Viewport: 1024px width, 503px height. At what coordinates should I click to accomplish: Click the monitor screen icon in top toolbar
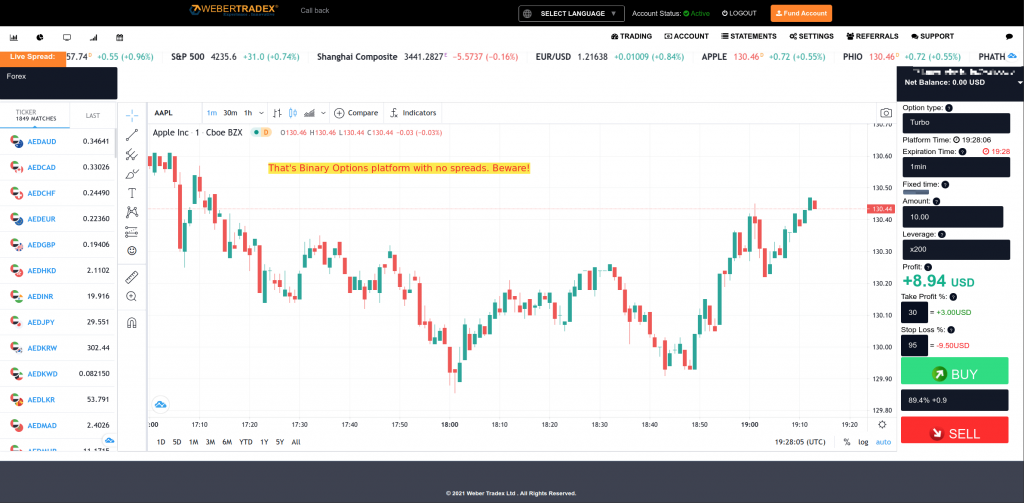click(67, 37)
